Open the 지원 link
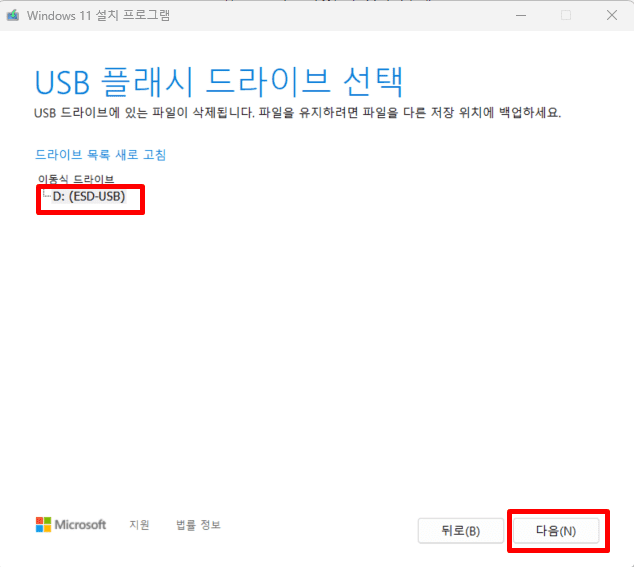The image size is (634, 567). 139,525
